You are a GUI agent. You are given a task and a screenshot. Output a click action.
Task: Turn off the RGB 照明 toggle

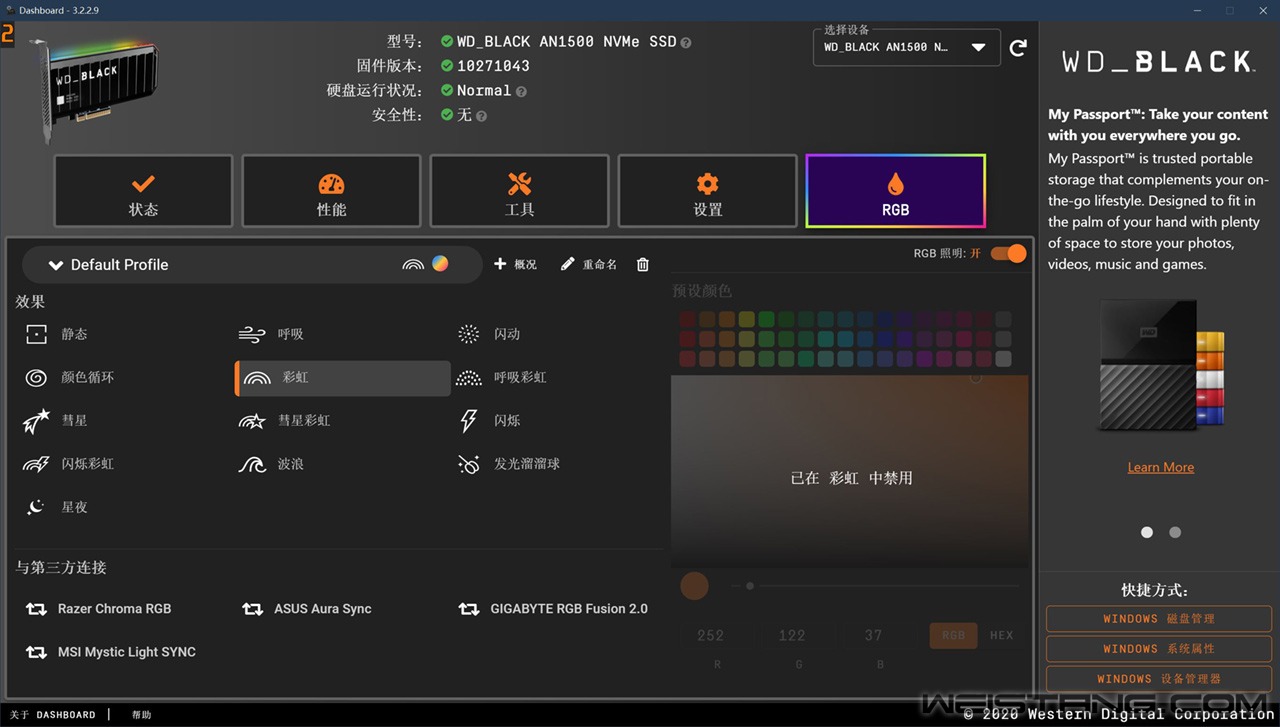click(x=1008, y=253)
